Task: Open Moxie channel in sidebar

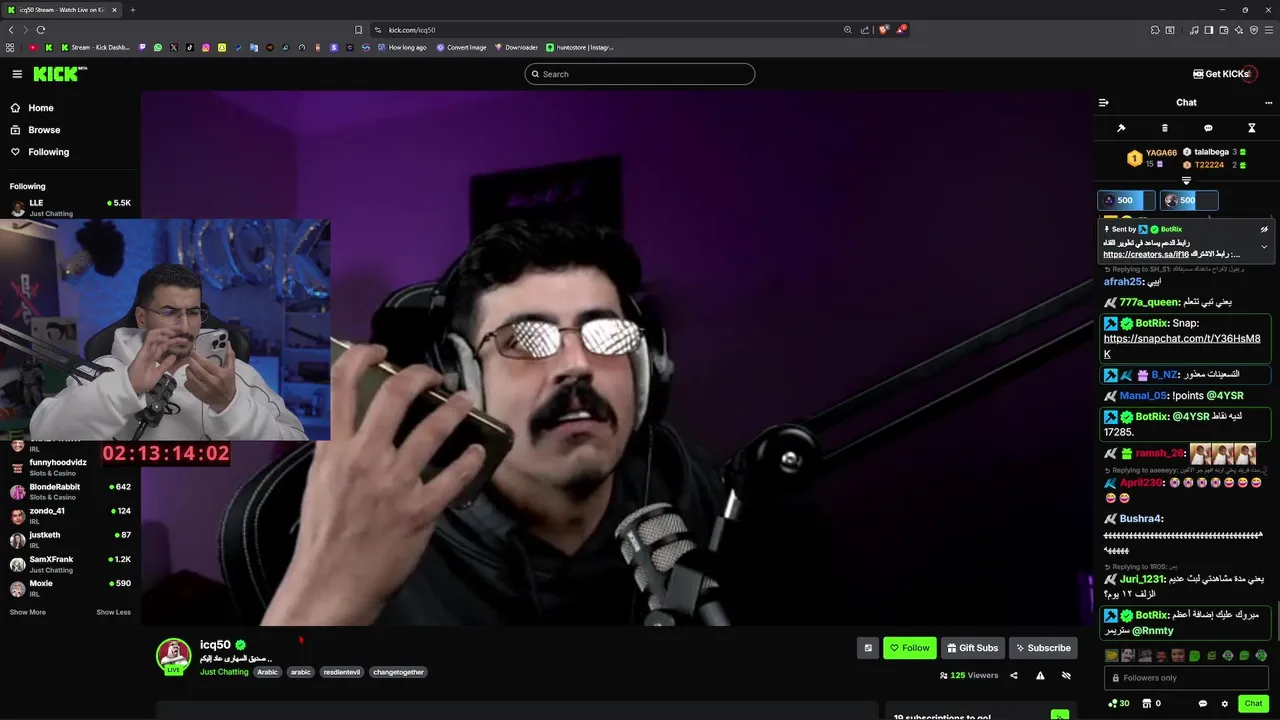Action: pos(70,588)
